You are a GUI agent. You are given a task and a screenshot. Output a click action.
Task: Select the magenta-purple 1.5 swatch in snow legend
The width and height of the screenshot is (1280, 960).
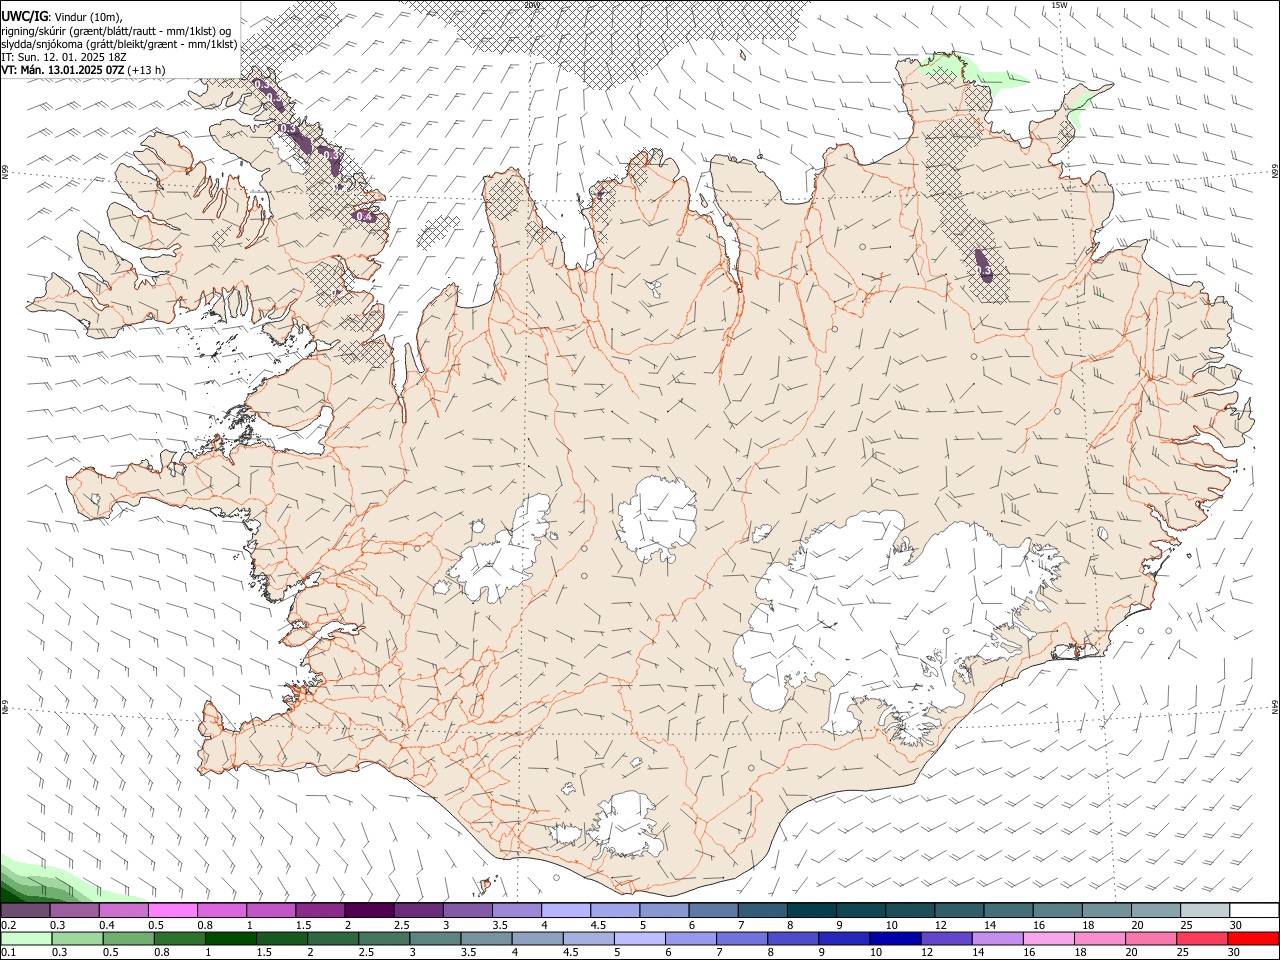[320, 910]
